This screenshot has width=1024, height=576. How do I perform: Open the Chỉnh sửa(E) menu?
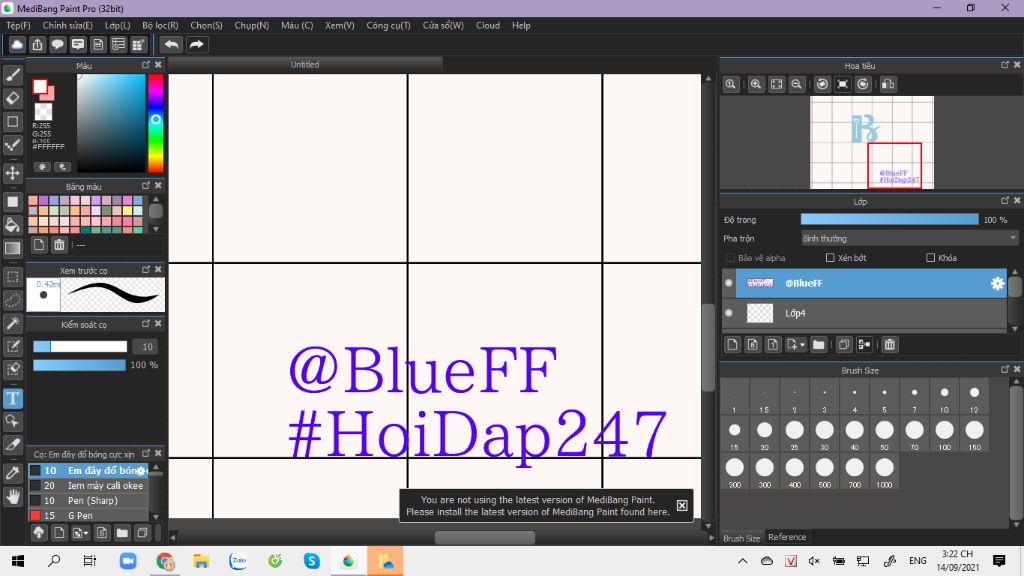[x=67, y=25]
